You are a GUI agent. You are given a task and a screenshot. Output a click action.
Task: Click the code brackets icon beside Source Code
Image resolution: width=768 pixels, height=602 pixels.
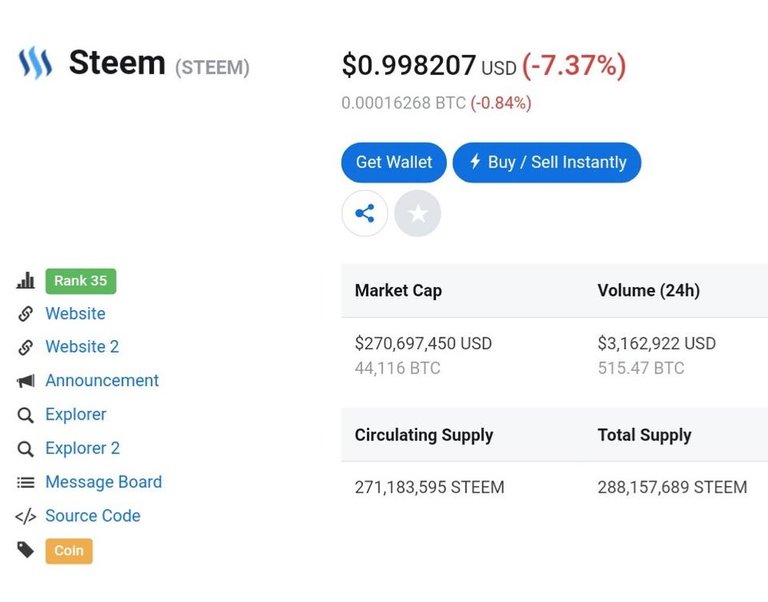25,516
